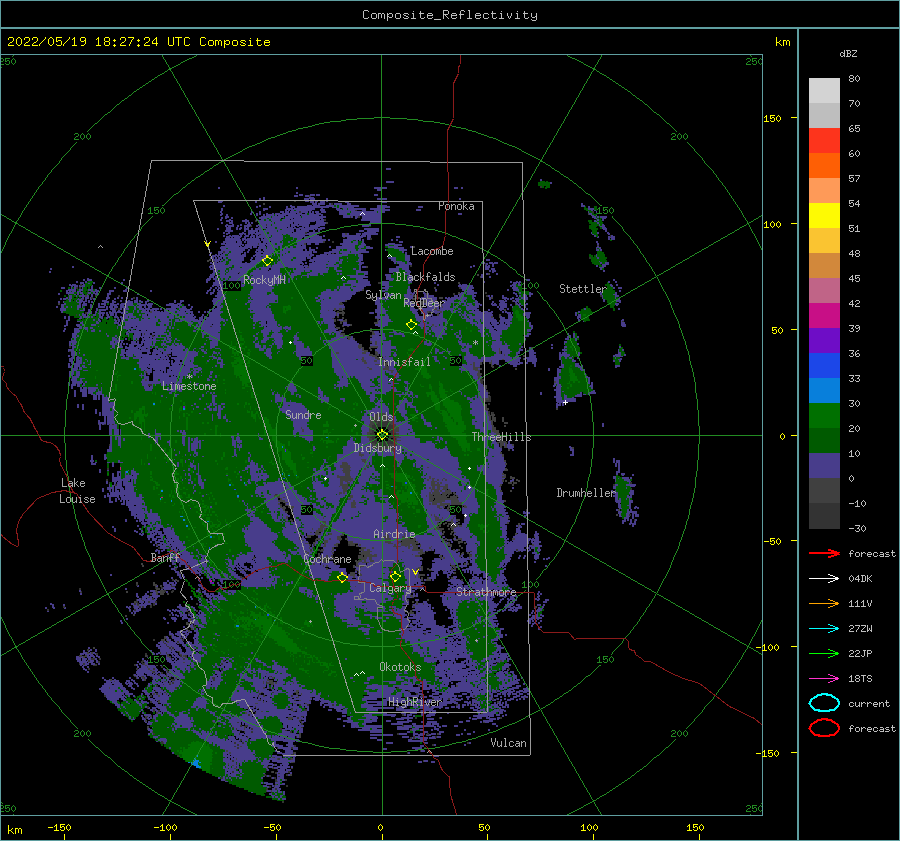The height and width of the screenshot is (841, 900).
Task: Click the white 04DK arrow icon
Action: (x=824, y=578)
